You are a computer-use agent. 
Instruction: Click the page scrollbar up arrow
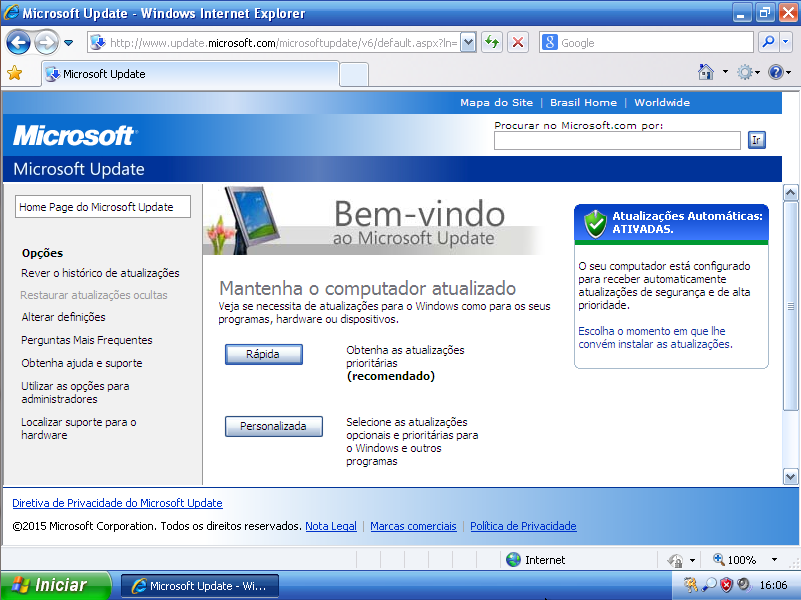coord(790,193)
